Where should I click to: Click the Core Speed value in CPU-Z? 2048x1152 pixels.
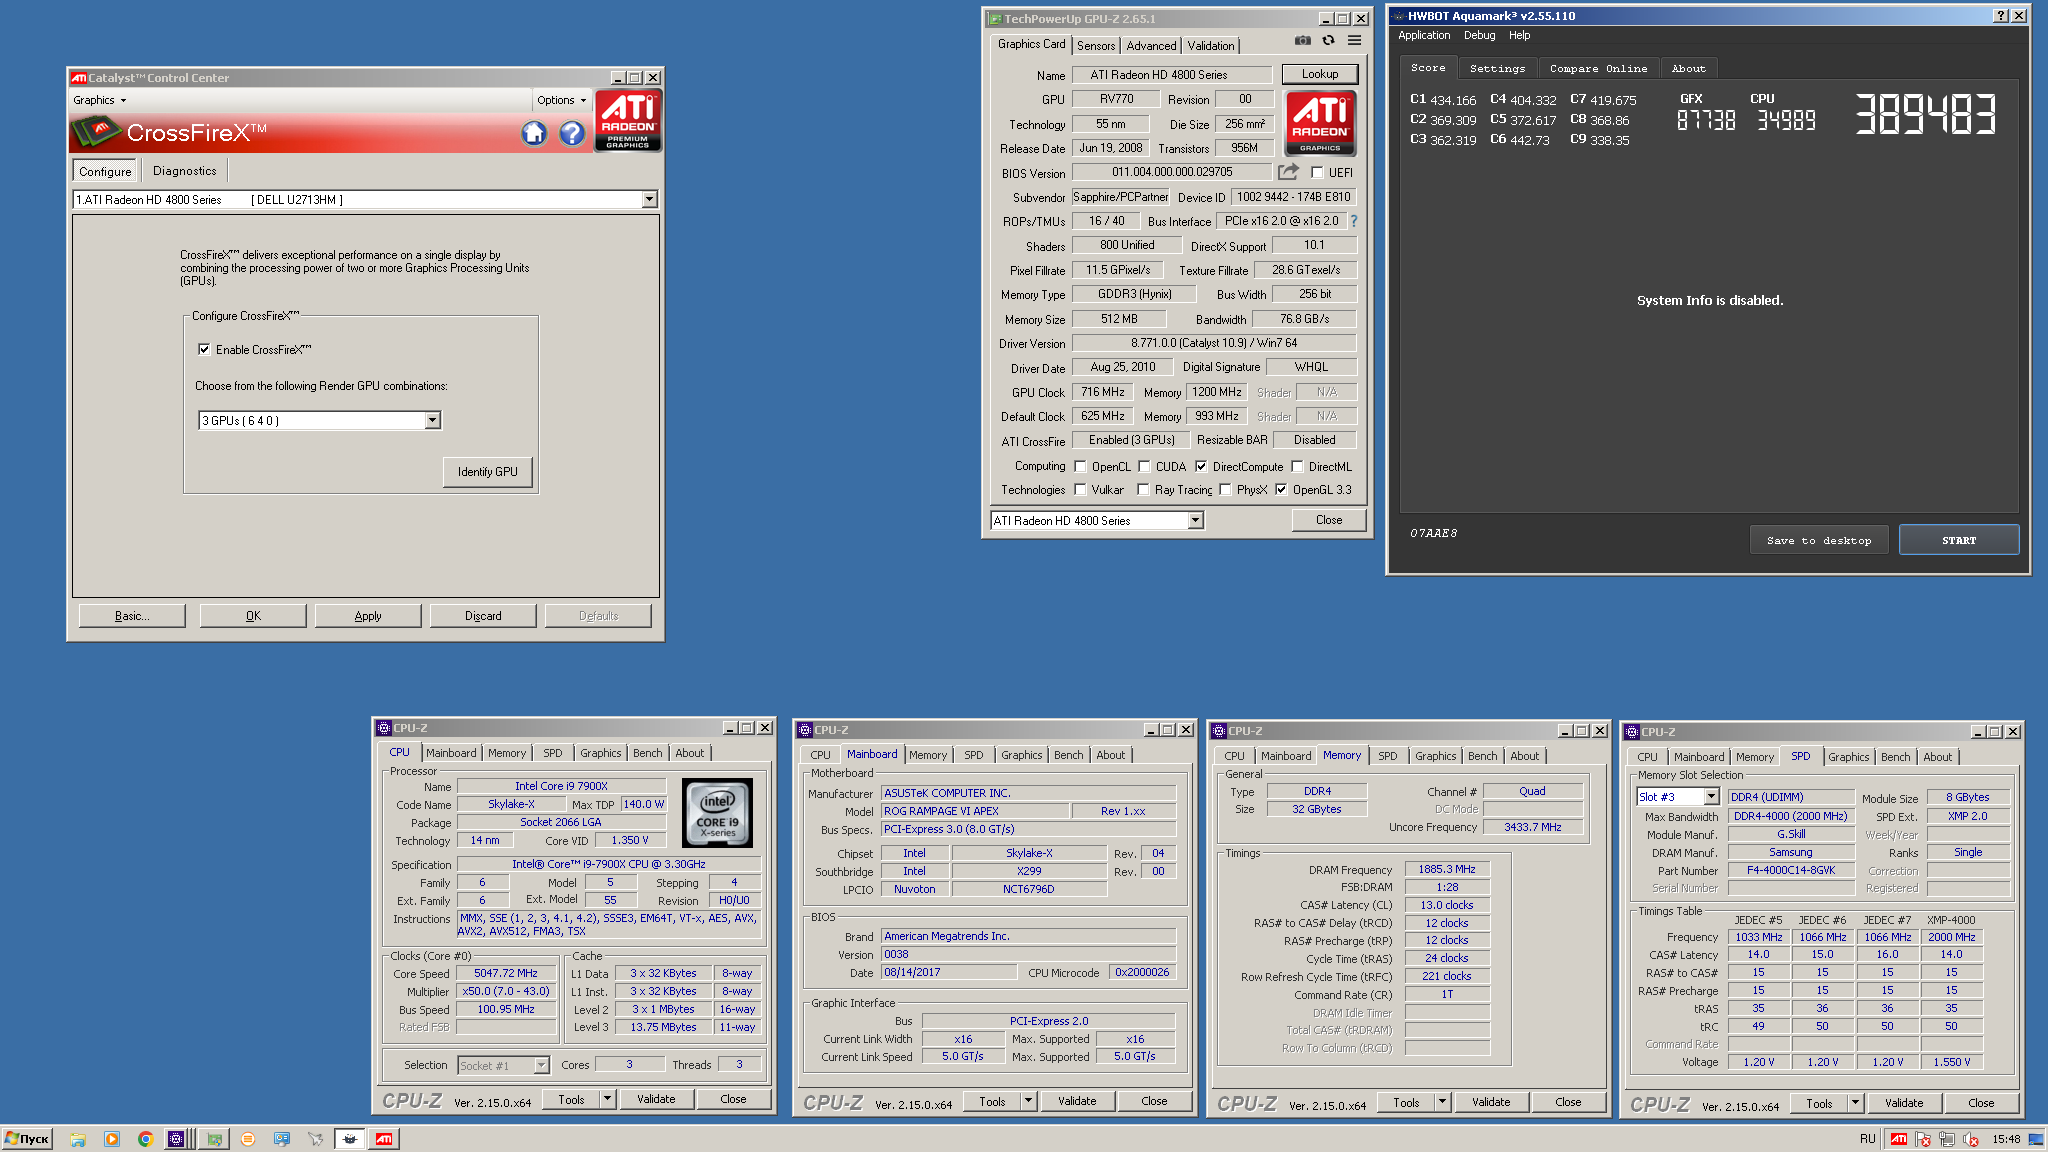click(x=506, y=973)
